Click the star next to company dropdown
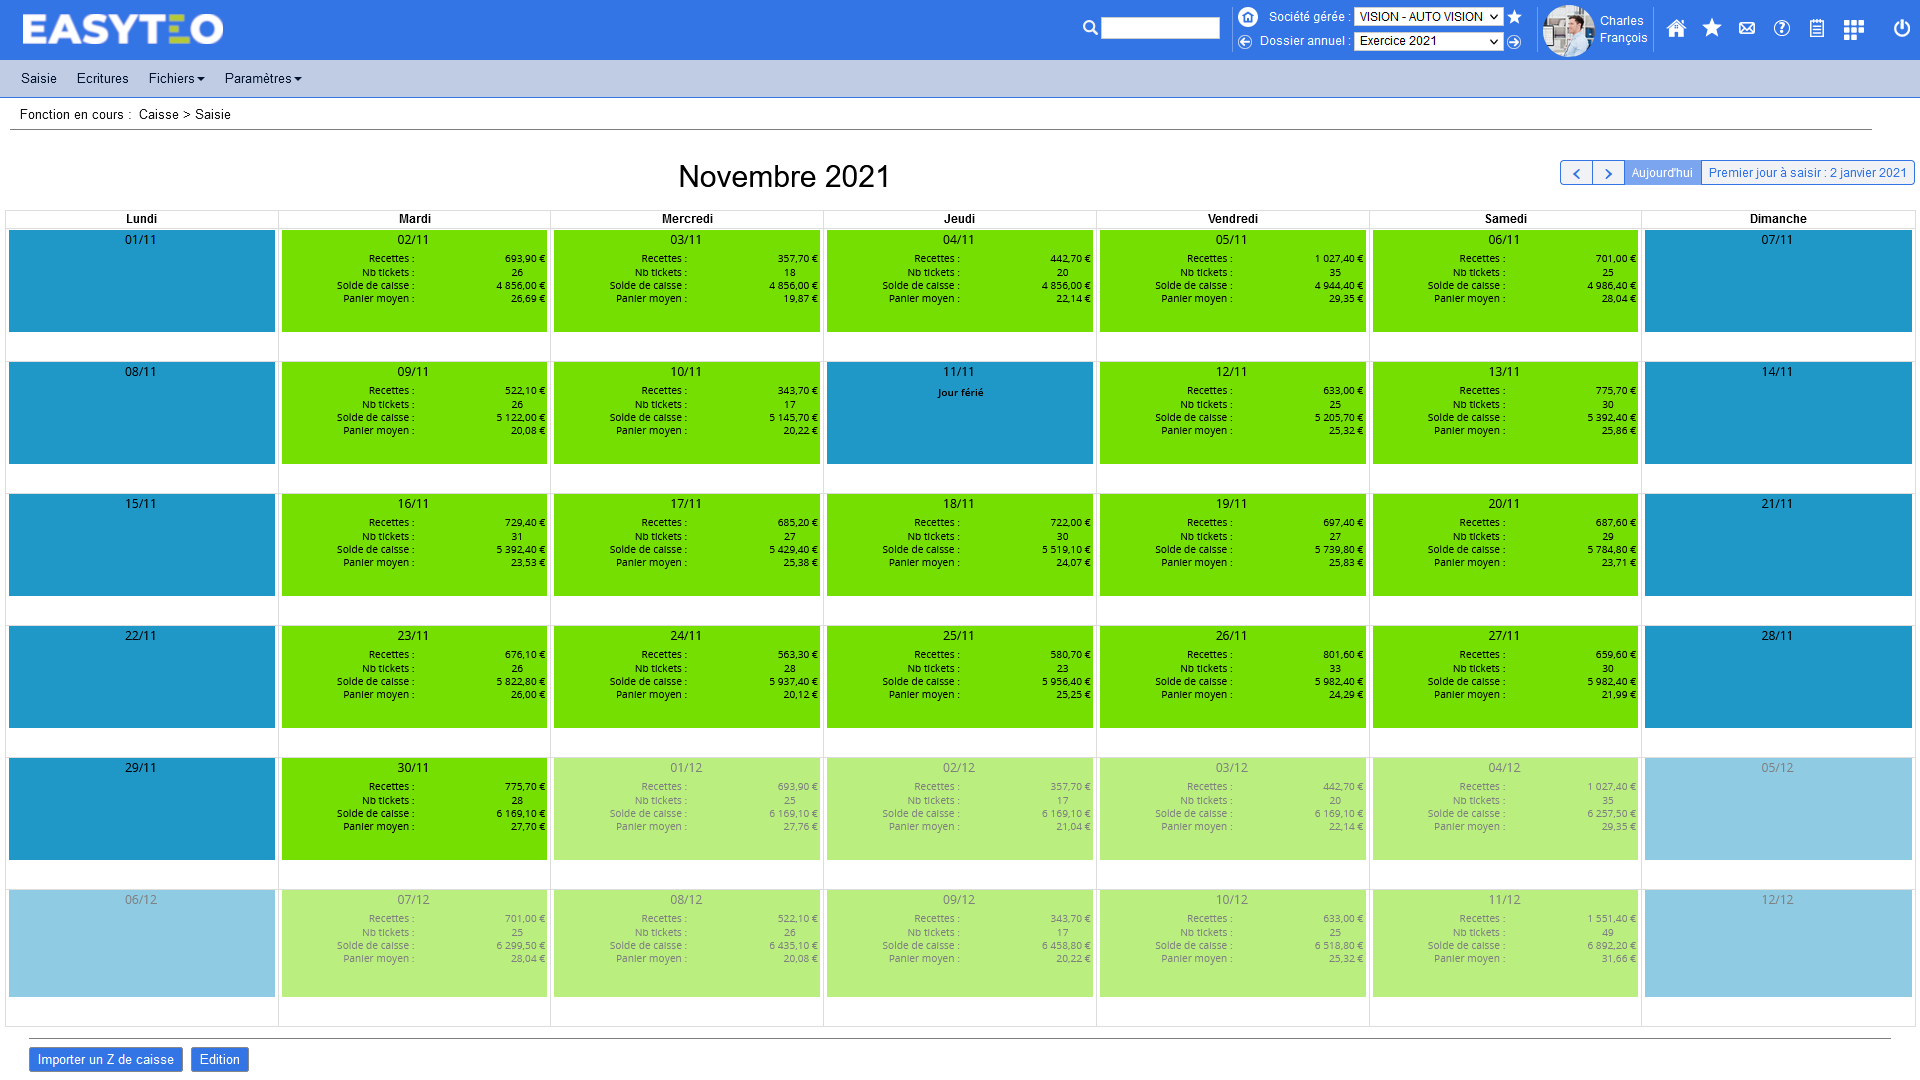This screenshot has width=1920, height=1080. [1514, 17]
